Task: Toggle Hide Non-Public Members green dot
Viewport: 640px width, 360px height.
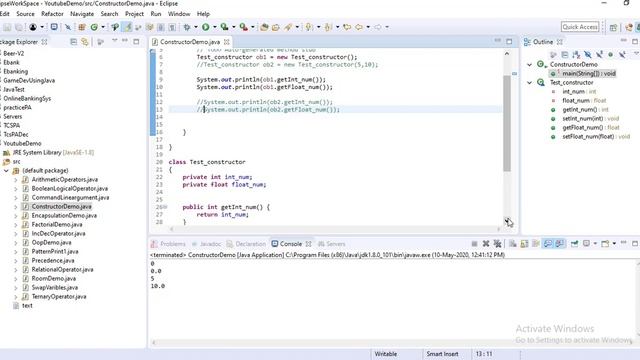Action: (x=611, y=54)
